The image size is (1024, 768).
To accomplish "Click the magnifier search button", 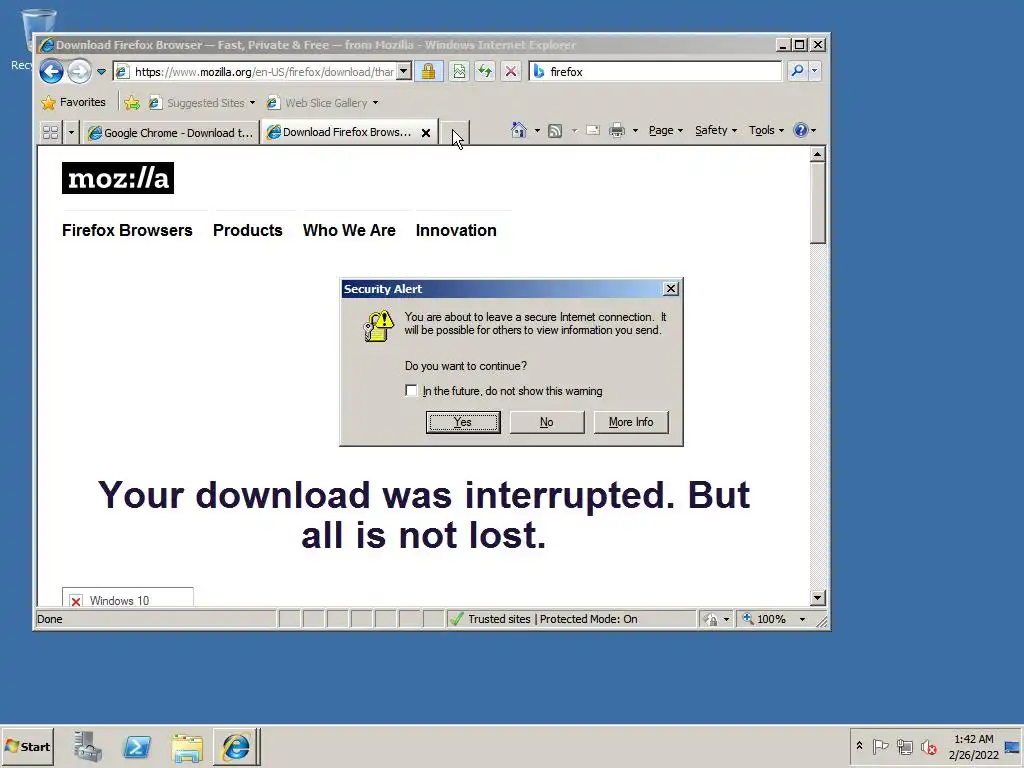I will click(797, 71).
